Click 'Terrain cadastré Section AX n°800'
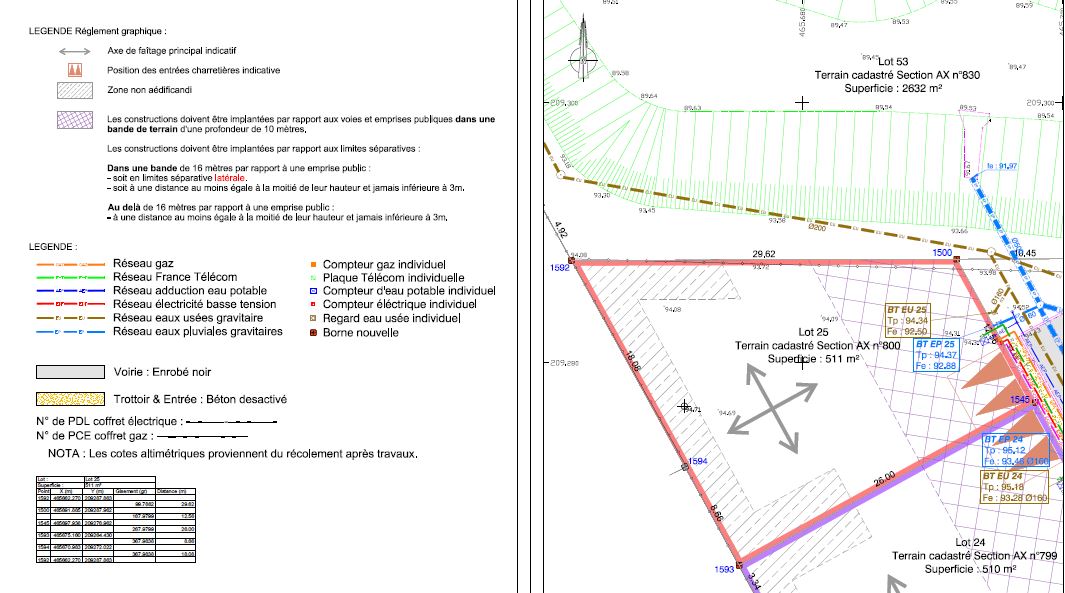Screen dimensions: 1065x593 tap(818, 346)
